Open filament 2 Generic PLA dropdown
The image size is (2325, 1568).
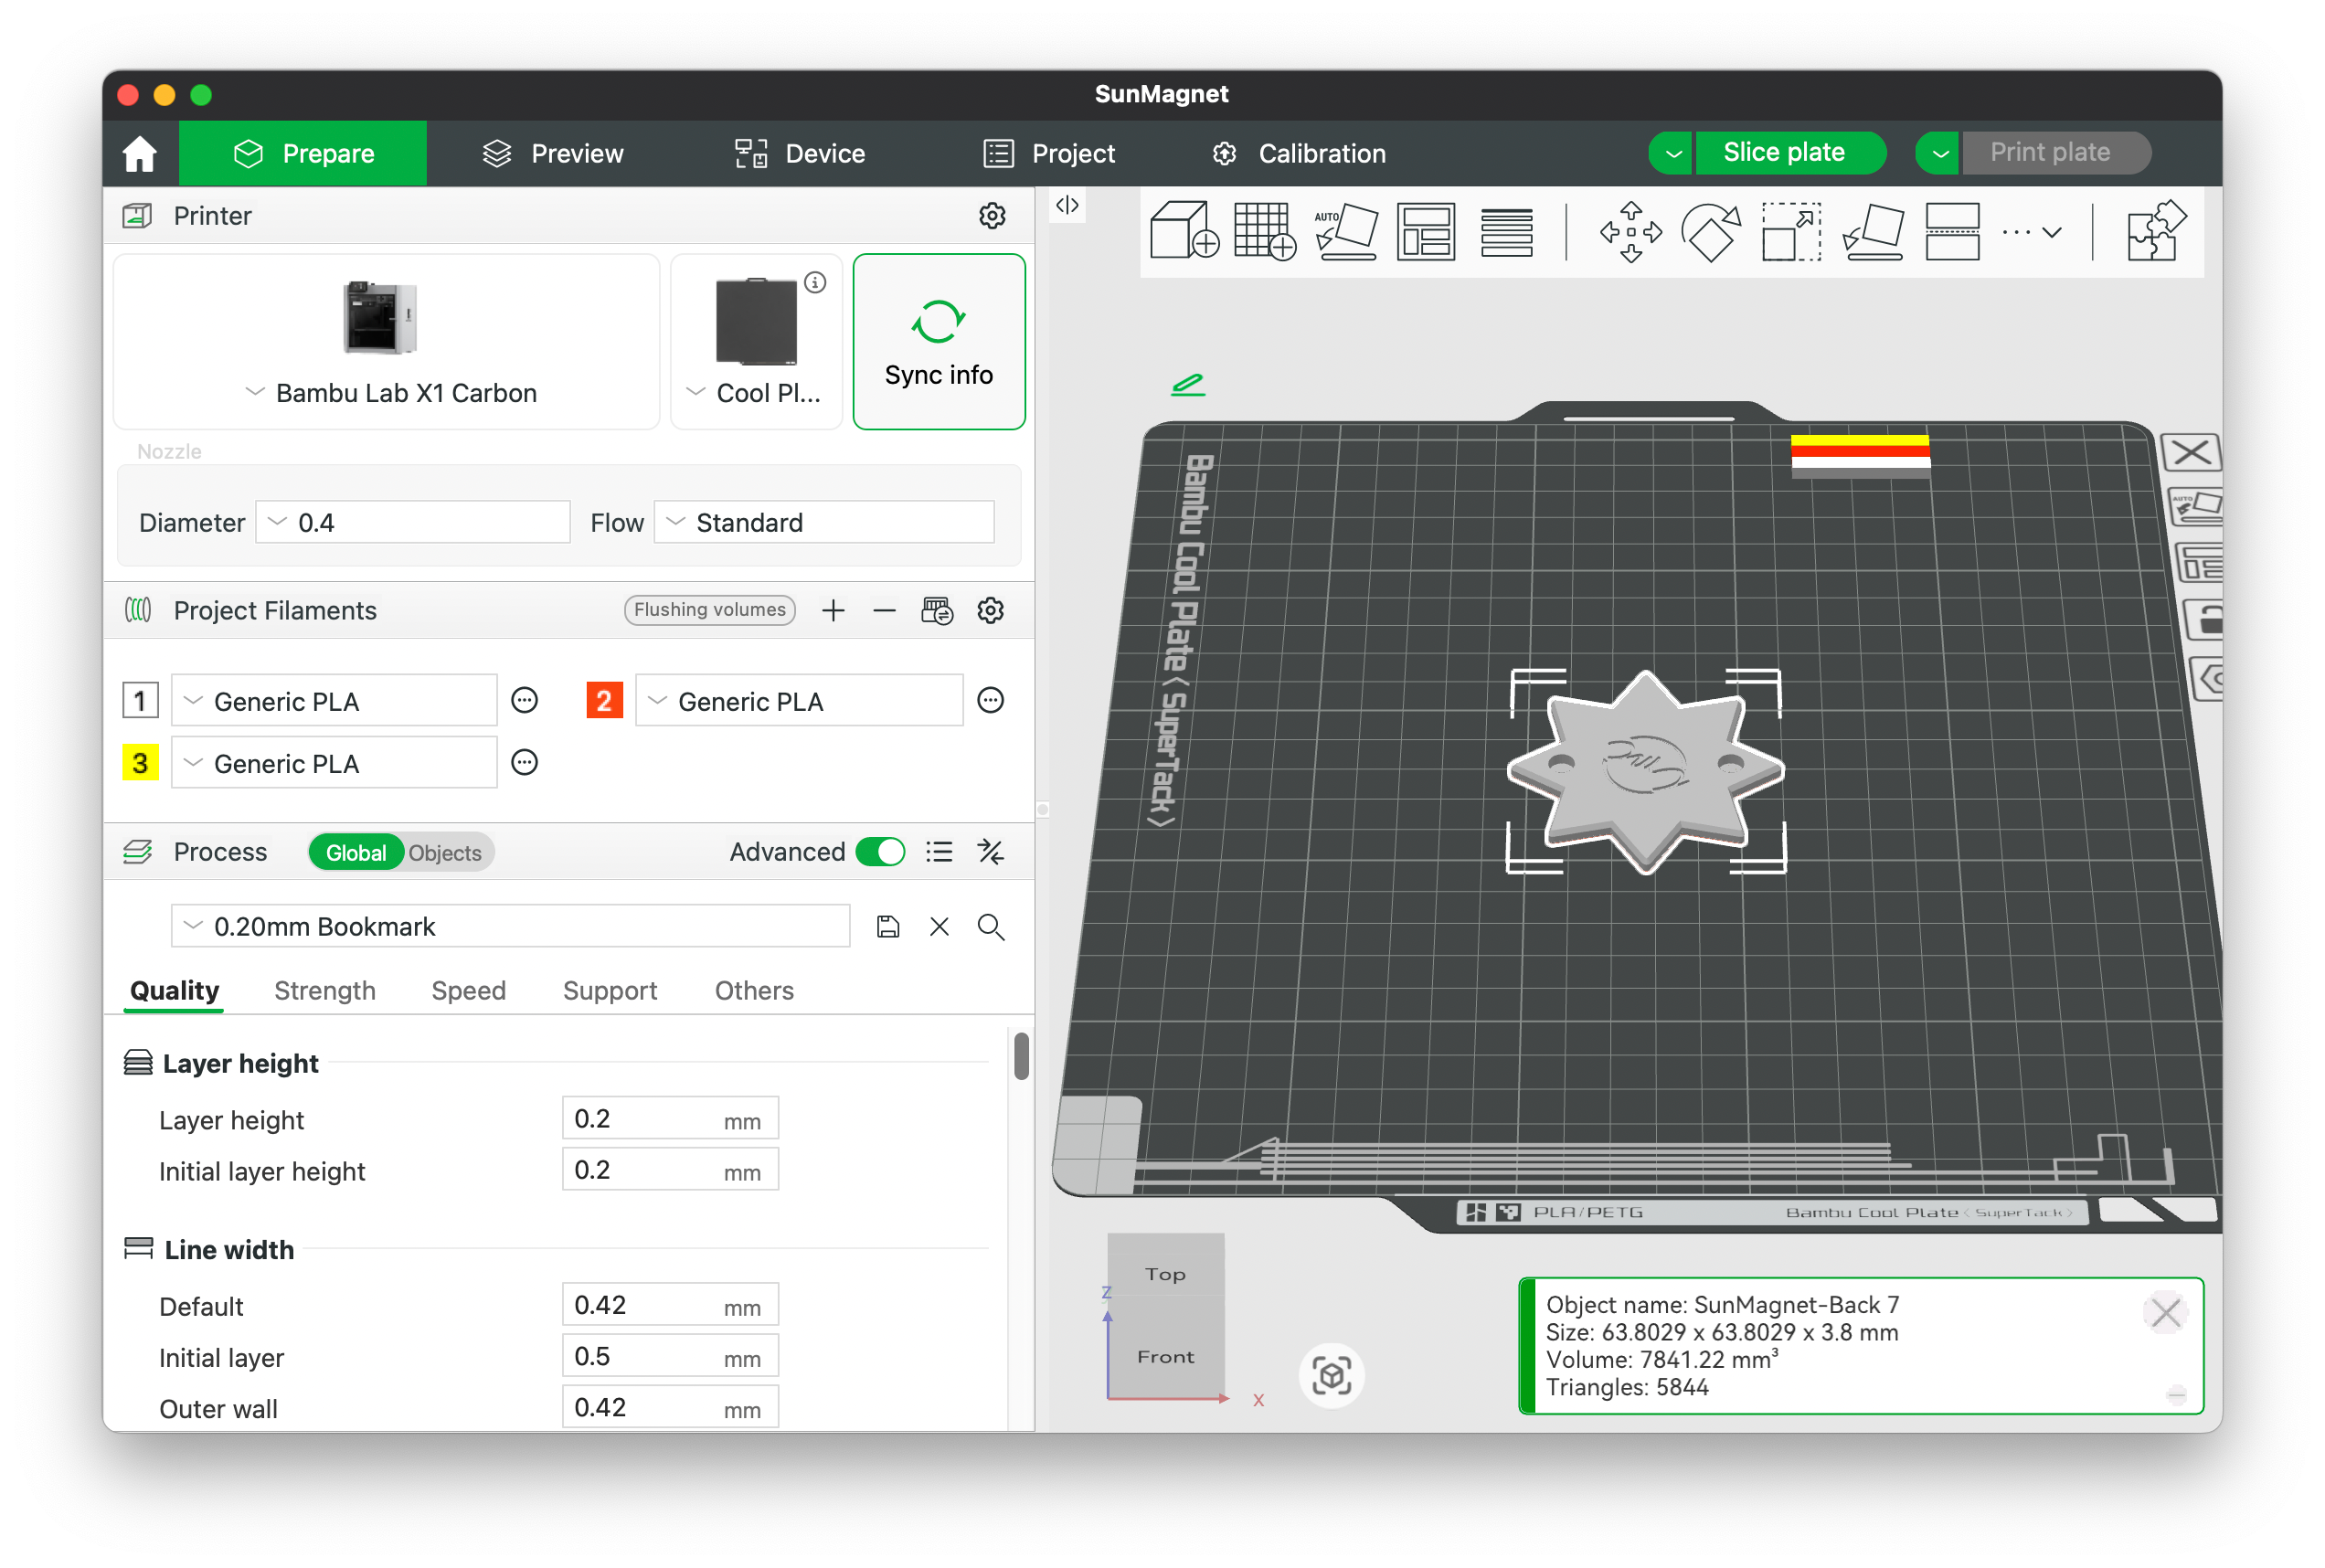click(x=798, y=700)
